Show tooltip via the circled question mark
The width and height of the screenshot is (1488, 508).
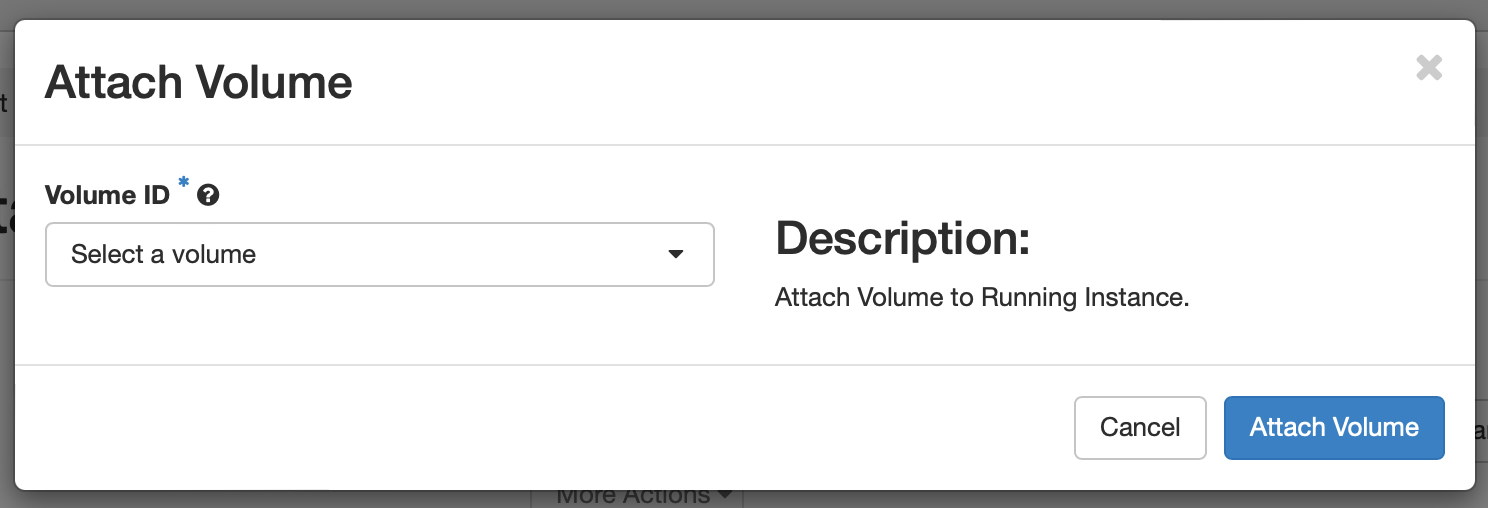pos(208,195)
